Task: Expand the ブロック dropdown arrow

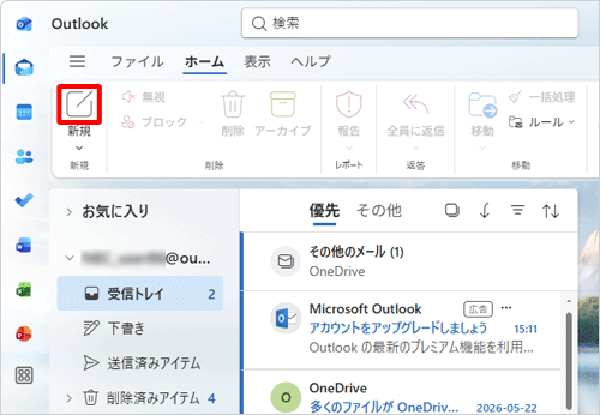Action: pyautogui.click(x=201, y=122)
